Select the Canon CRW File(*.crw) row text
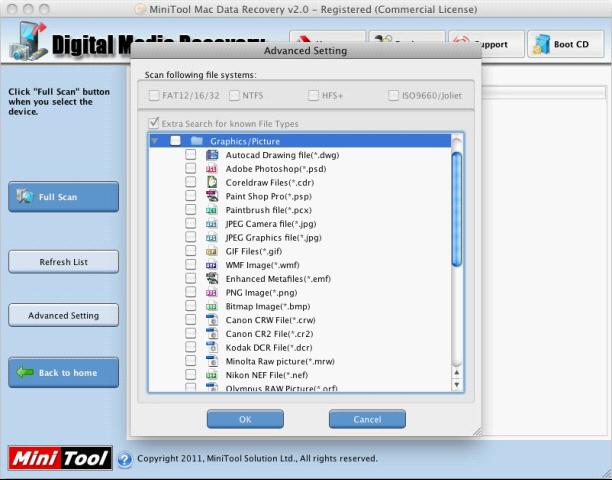The width and height of the screenshot is (612, 480). pos(270,320)
